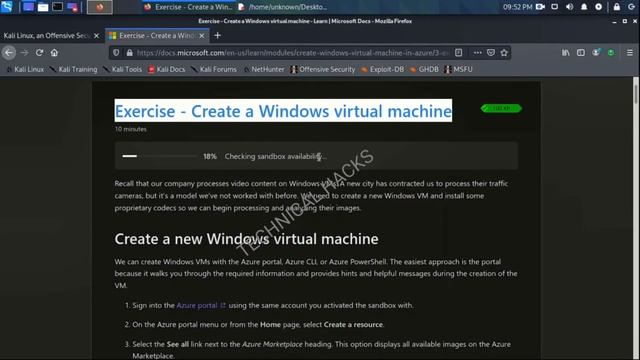Open the Kali Docs bookmark
The image size is (640, 360).
tap(167, 69)
